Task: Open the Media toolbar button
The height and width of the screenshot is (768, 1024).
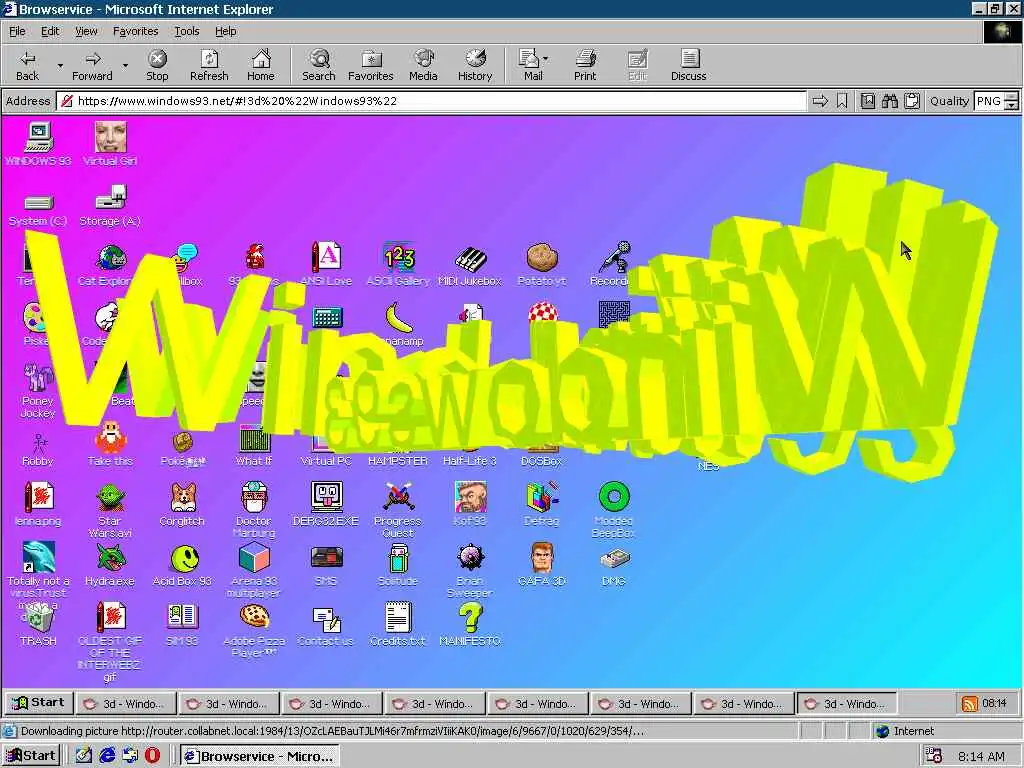Action: (423, 65)
